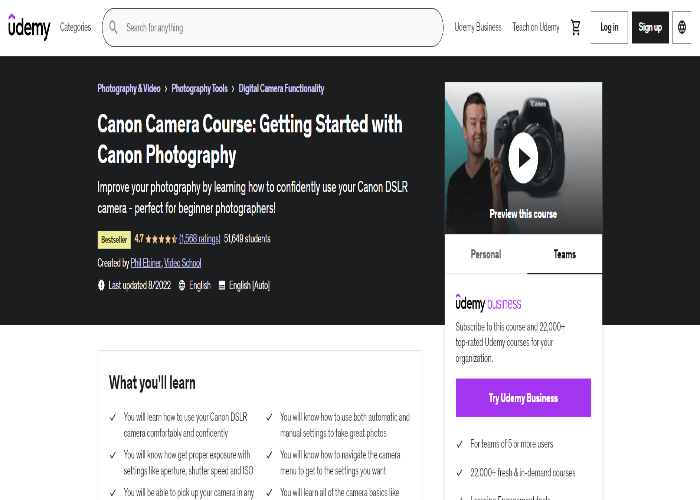The height and width of the screenshot is (500, 700).
Task: Click checkmark beside teams of 5 users
Action: pos(460,444)
